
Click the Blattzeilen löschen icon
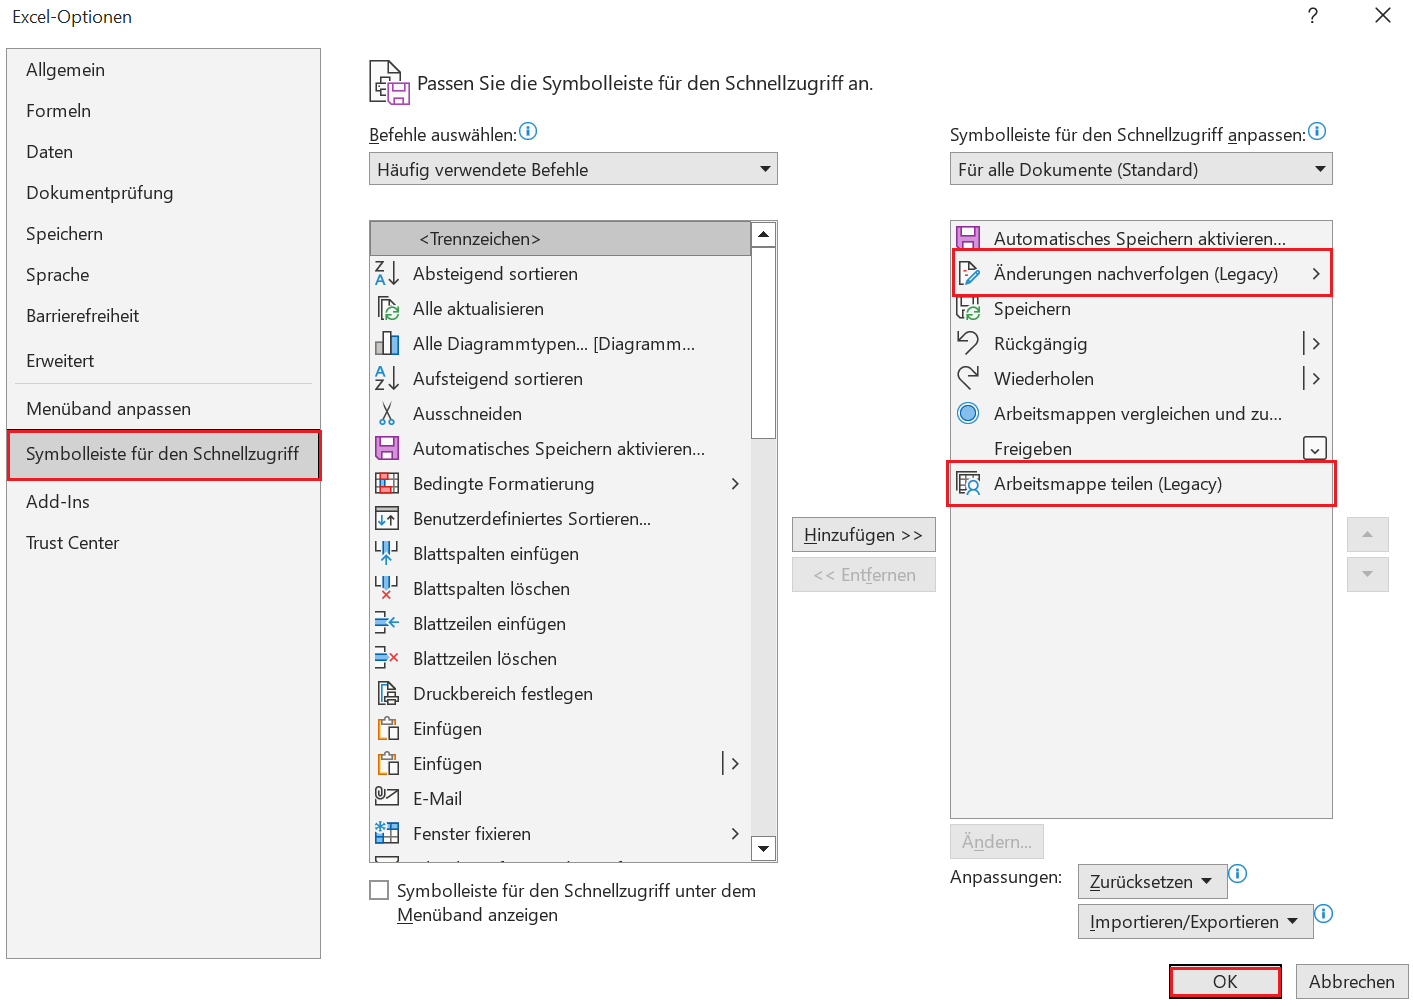(387, 658)
